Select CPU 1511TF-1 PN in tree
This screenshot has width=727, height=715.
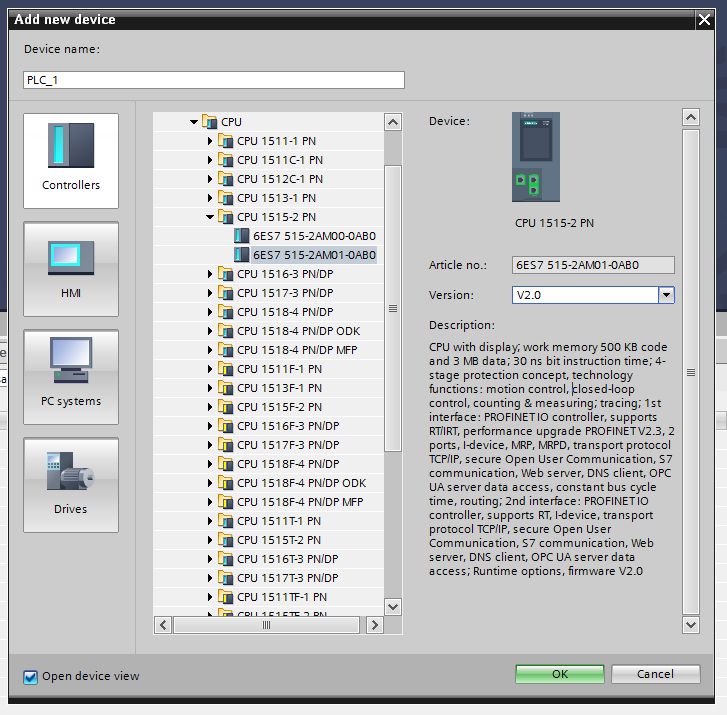click(282, 597)
